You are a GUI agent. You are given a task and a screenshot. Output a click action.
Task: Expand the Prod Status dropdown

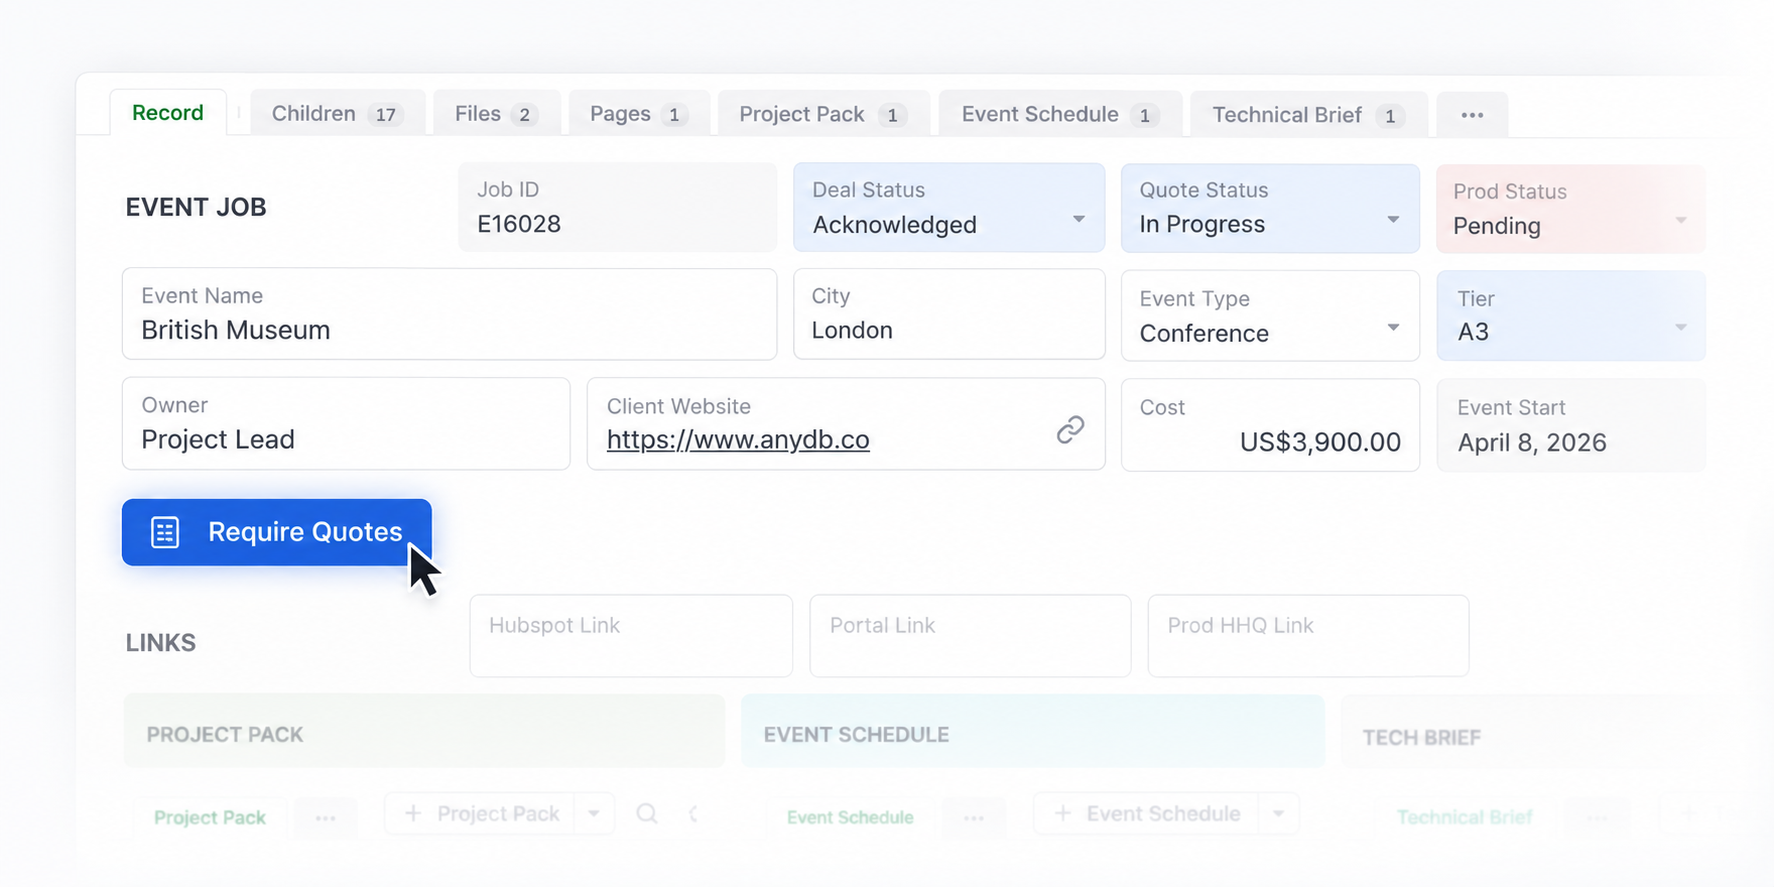pyautogui.click(x=1571, y=208)
